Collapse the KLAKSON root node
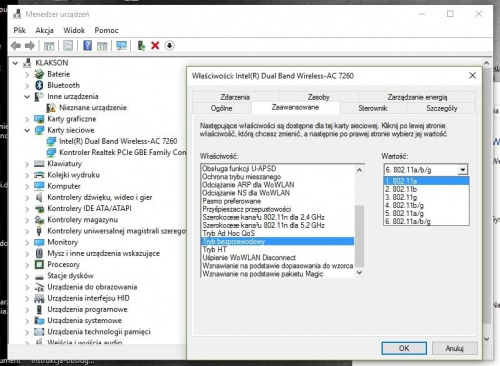The width and height of the screenshot is (500, 366). click(x=15, y=63)
